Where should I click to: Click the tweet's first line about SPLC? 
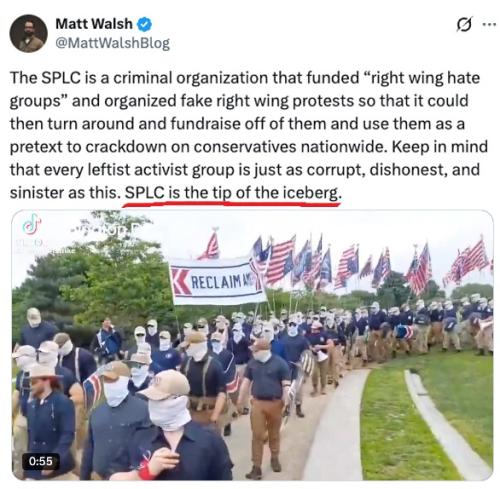click(x=245, y=78)
